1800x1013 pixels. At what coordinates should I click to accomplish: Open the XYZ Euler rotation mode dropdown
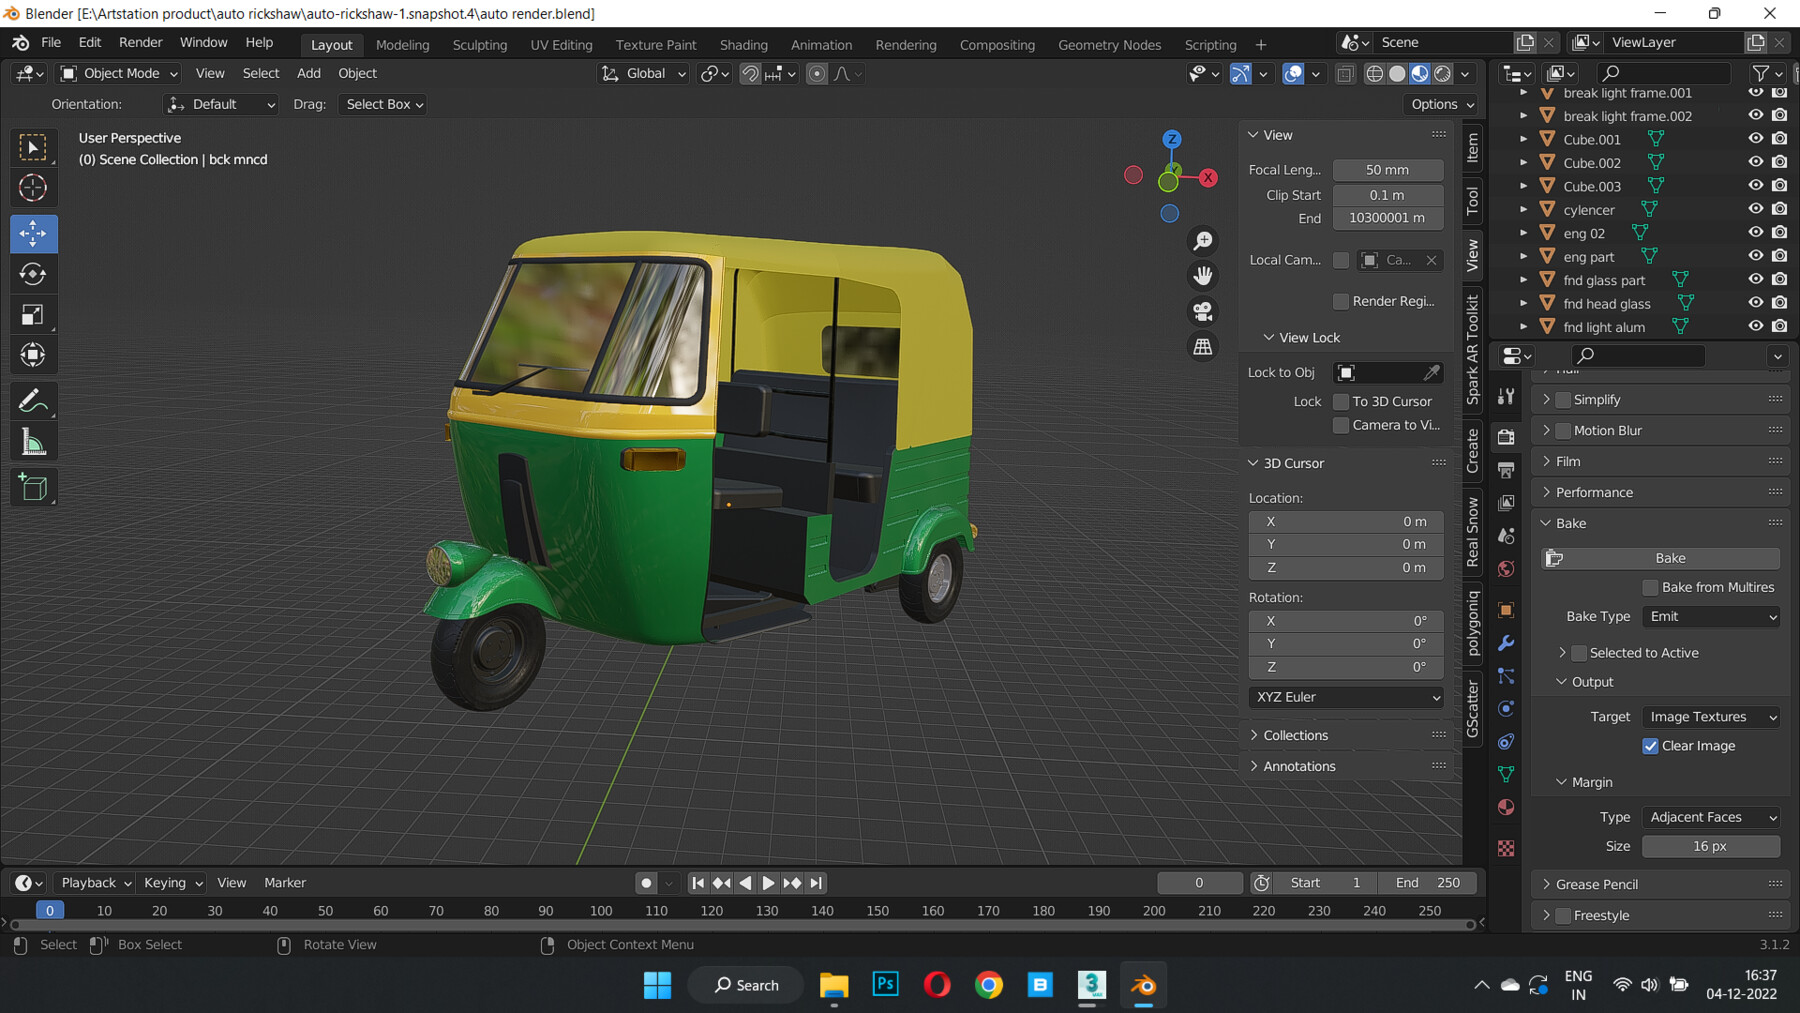pyautogui.click(x=1346, y=697)
